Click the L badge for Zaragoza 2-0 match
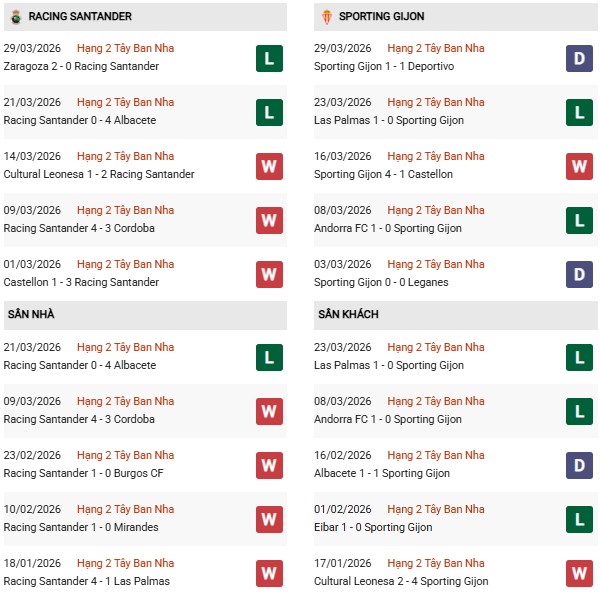600x595 pixels. point(268,58)
